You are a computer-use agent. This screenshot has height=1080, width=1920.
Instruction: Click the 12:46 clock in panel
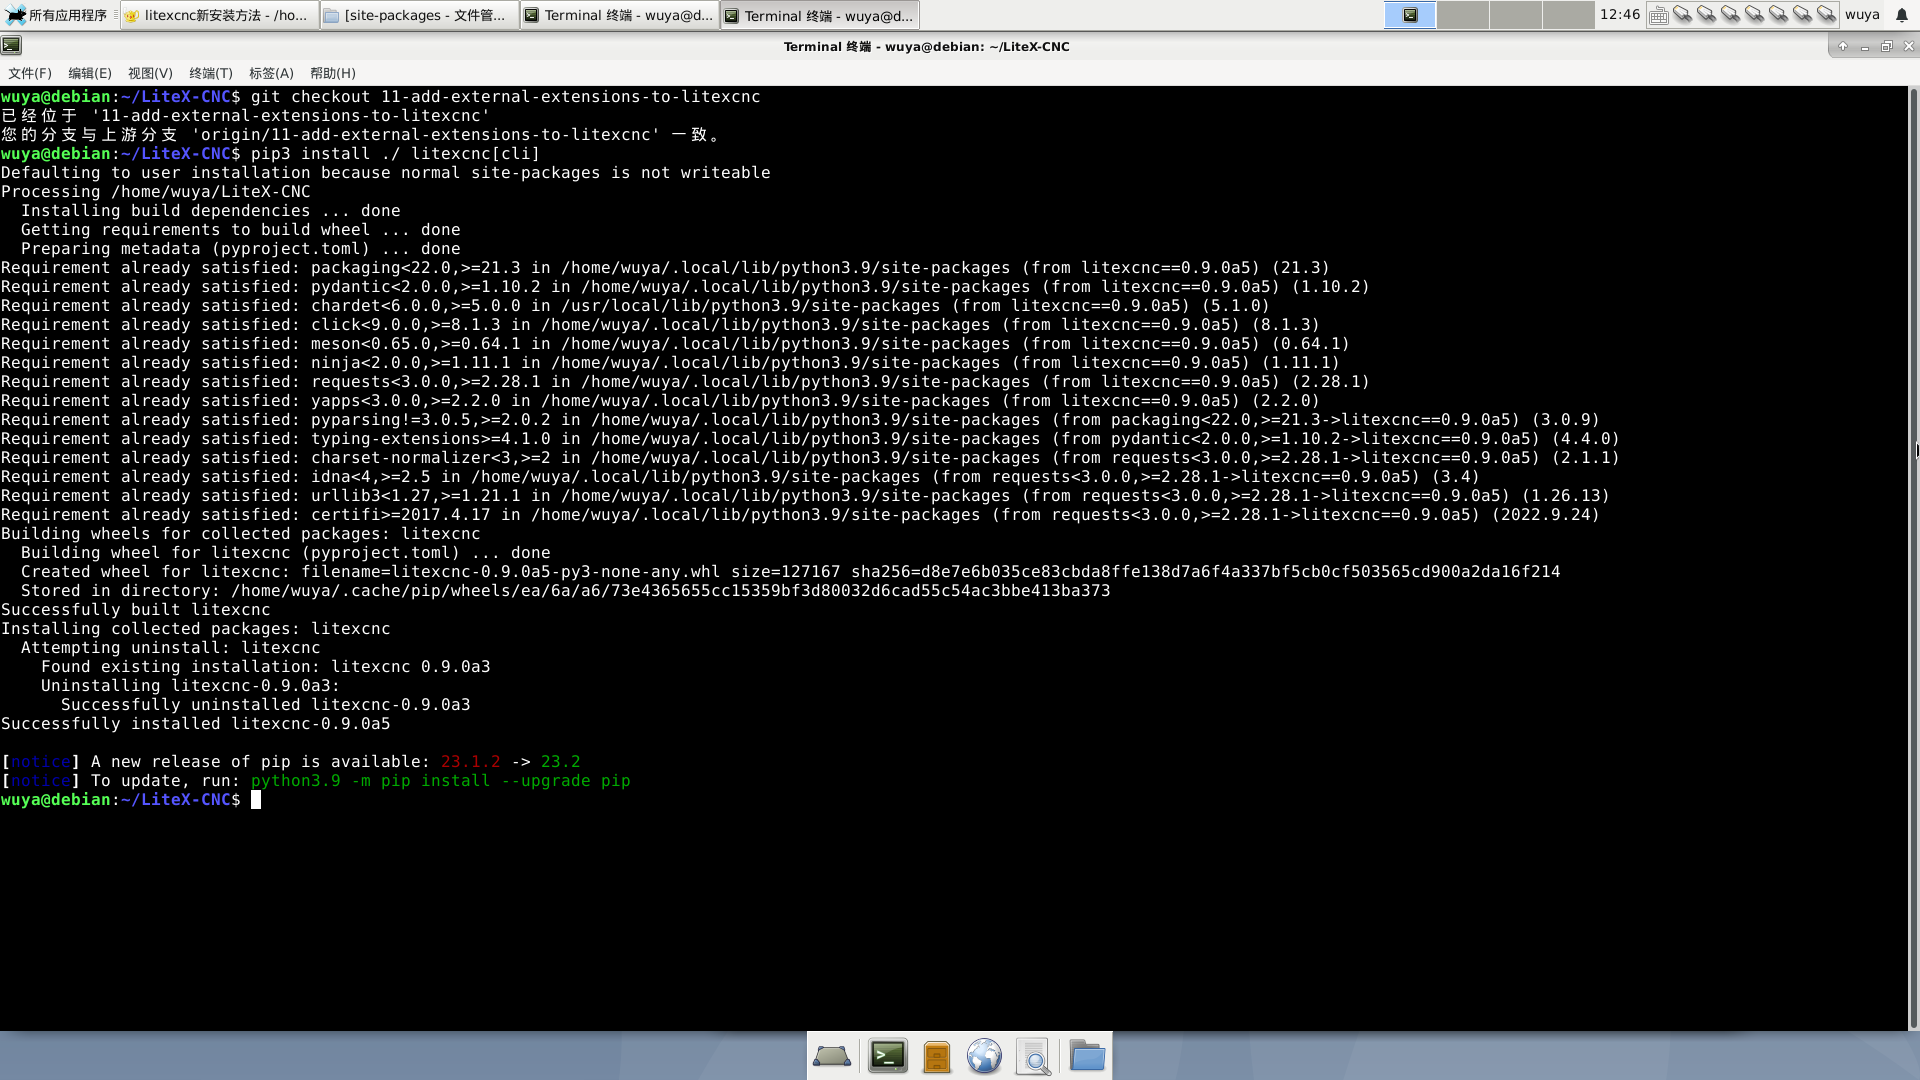coord(1620,15)
